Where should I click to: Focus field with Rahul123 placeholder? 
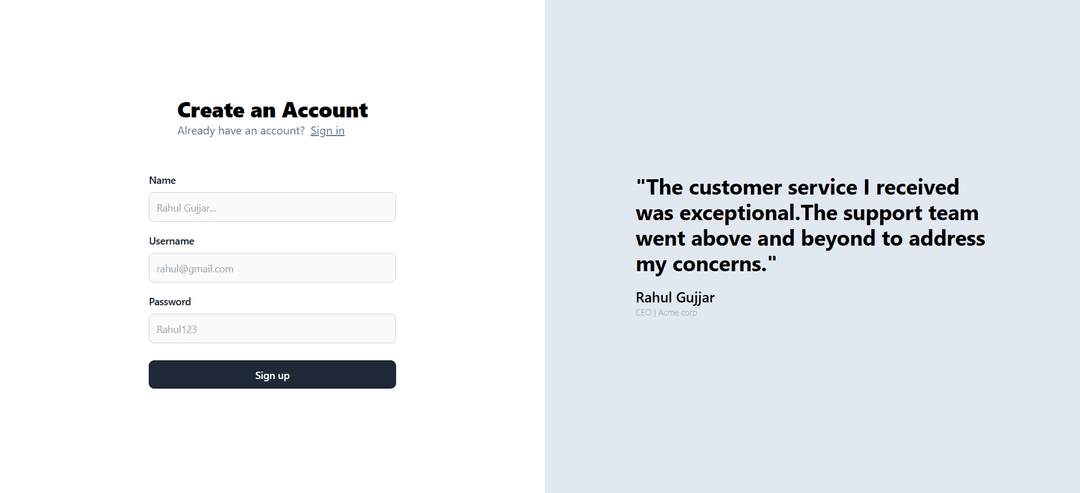click(x=272, y=328)
